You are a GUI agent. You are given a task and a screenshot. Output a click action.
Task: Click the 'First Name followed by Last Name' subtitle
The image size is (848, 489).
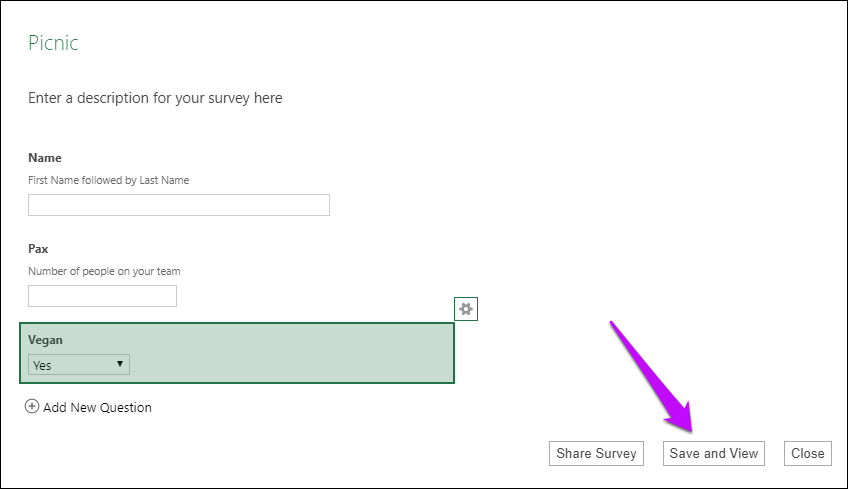pyautogui.click(x=108, y=180)
